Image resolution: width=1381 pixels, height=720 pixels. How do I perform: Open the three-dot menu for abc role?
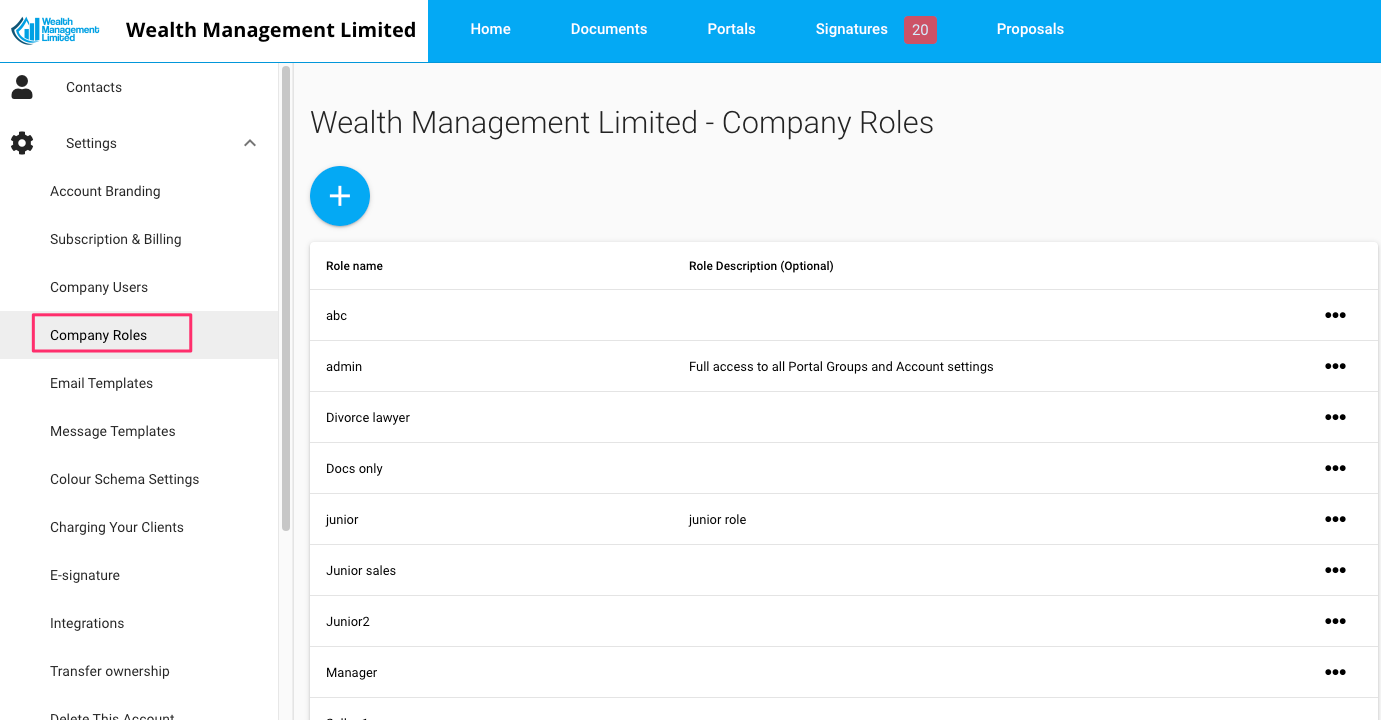(1335, 315)
